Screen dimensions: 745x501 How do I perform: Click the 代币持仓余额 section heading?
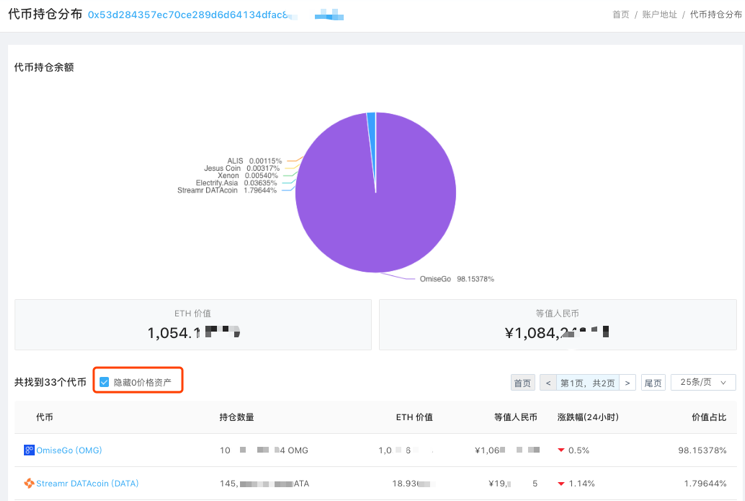(44, 67)
